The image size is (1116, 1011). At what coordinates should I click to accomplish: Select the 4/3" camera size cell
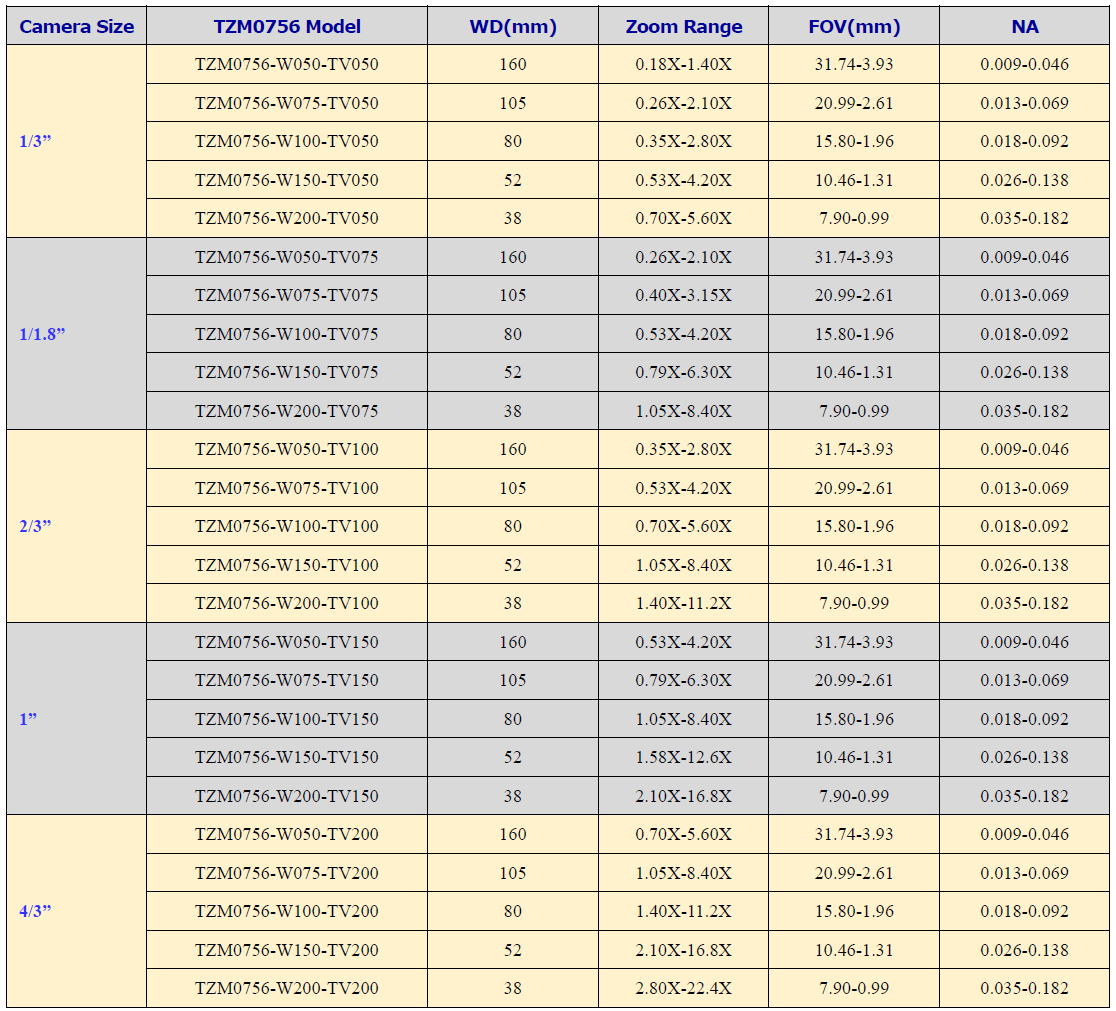click(x=76, y=911)
